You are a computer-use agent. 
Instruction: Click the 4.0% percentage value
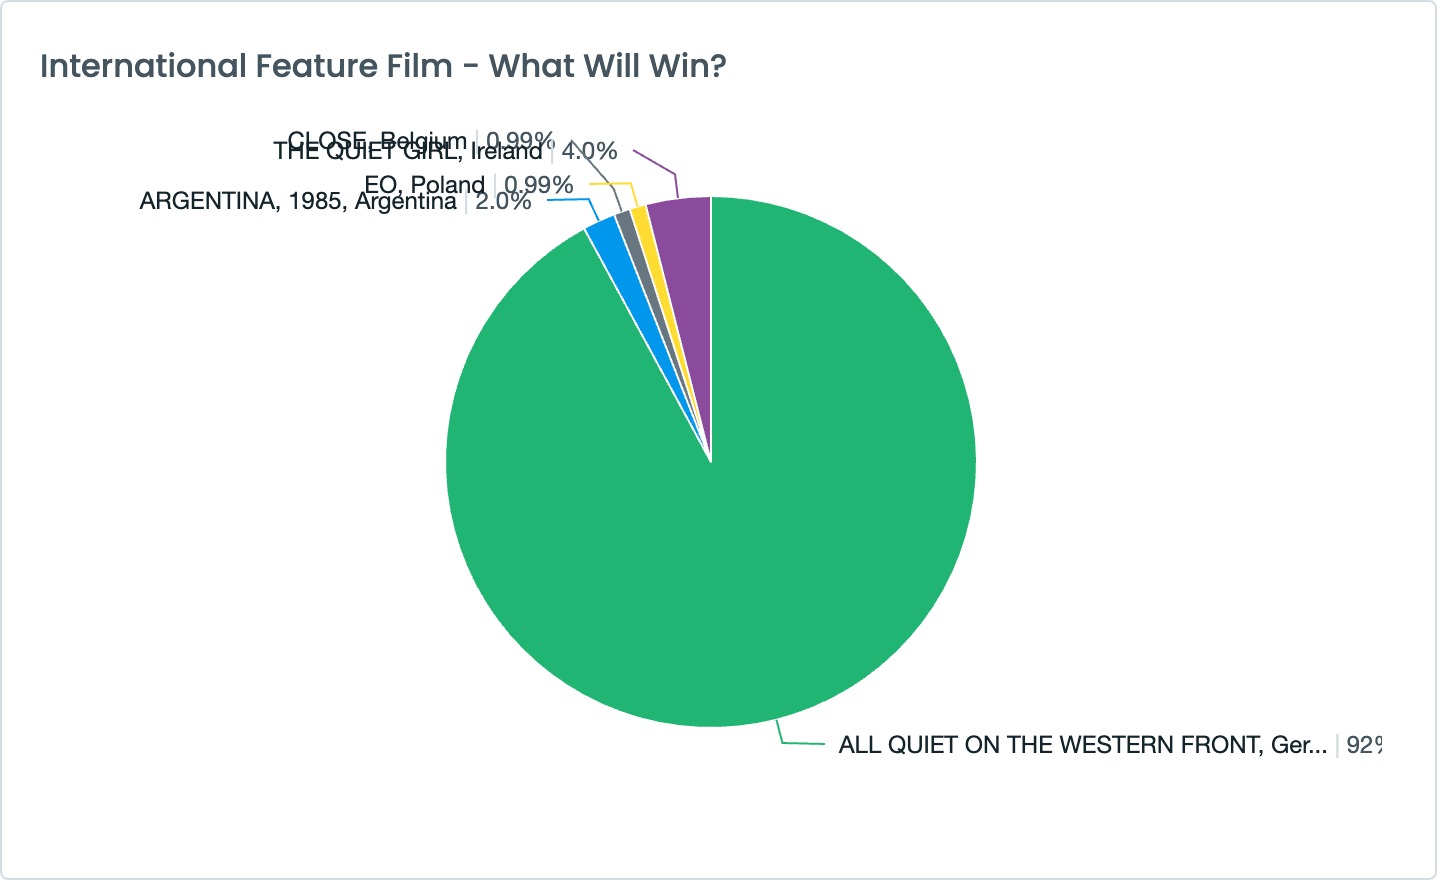tap(589, 151)
